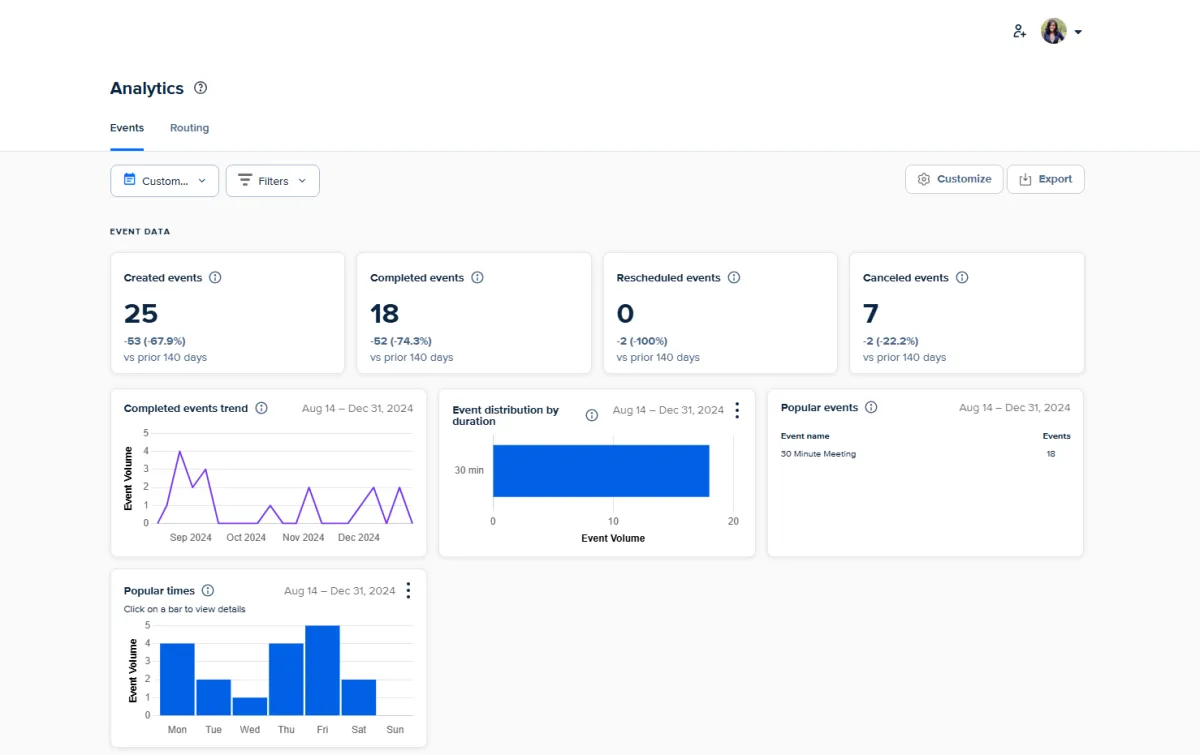1200x755 pixels.
Task: Click the gear icon on Customize
Action: pyautogui.click(x=924, y=179)
